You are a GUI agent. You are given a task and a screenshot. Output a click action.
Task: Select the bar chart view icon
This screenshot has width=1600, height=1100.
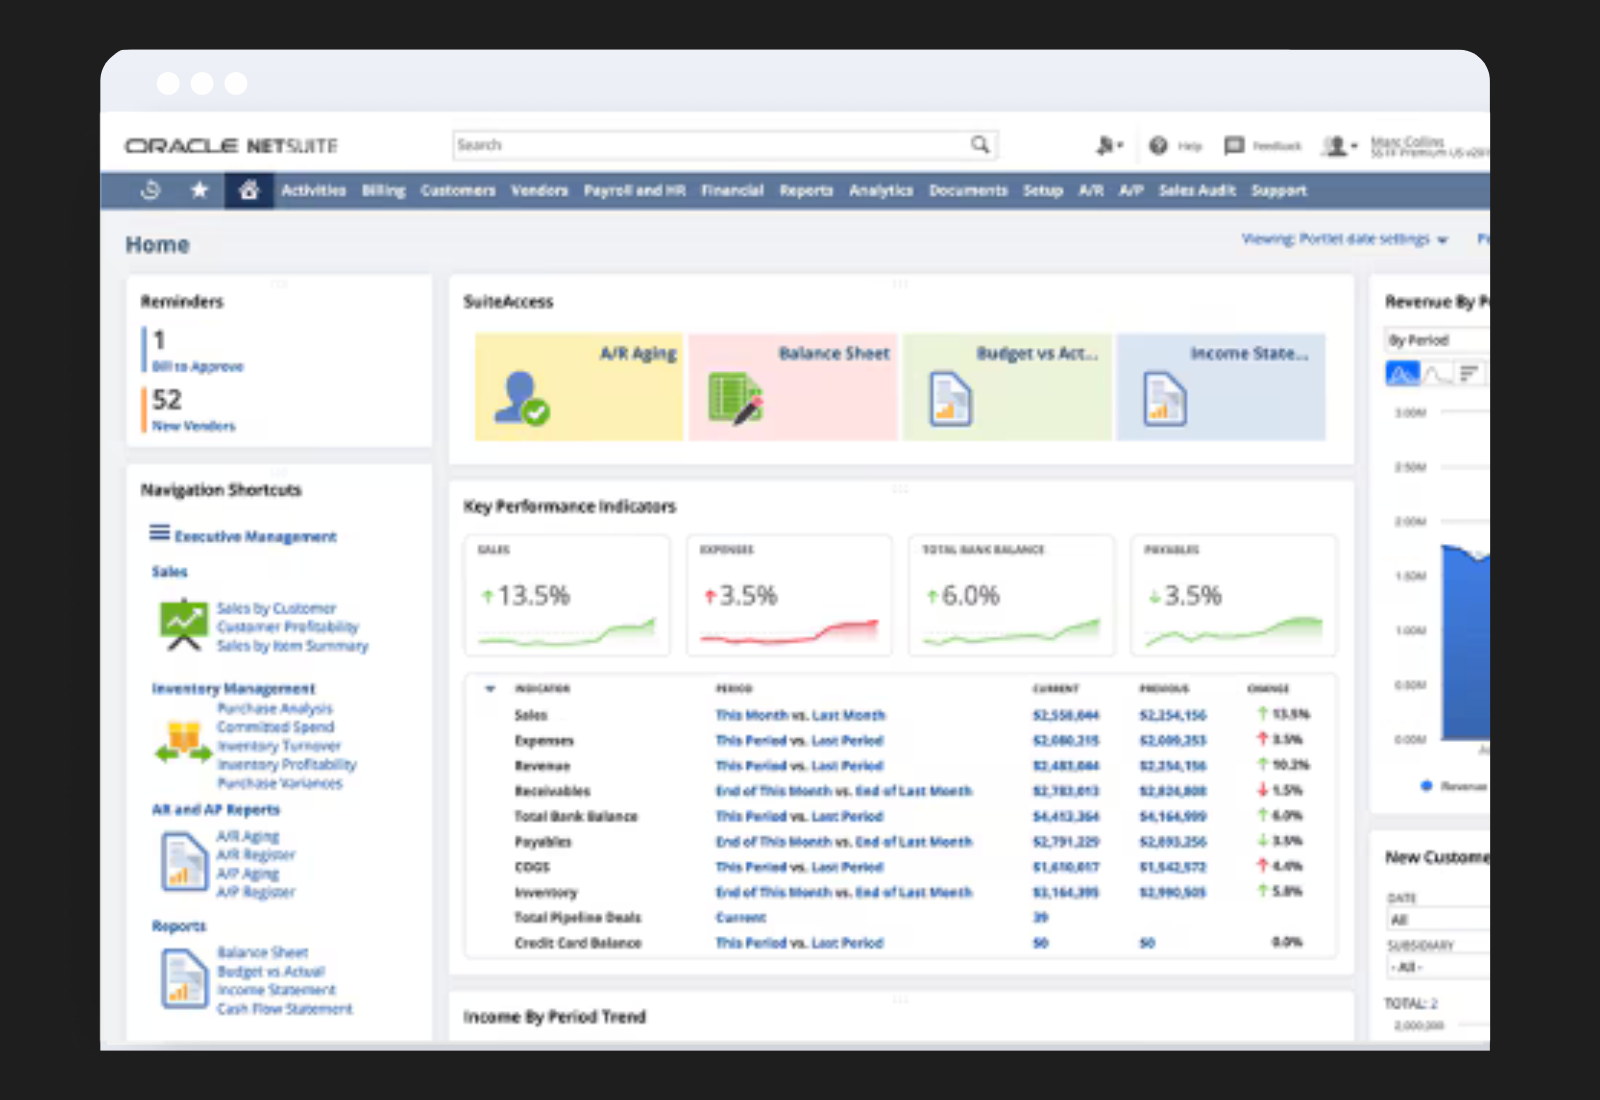click(x=1469, y=374)
